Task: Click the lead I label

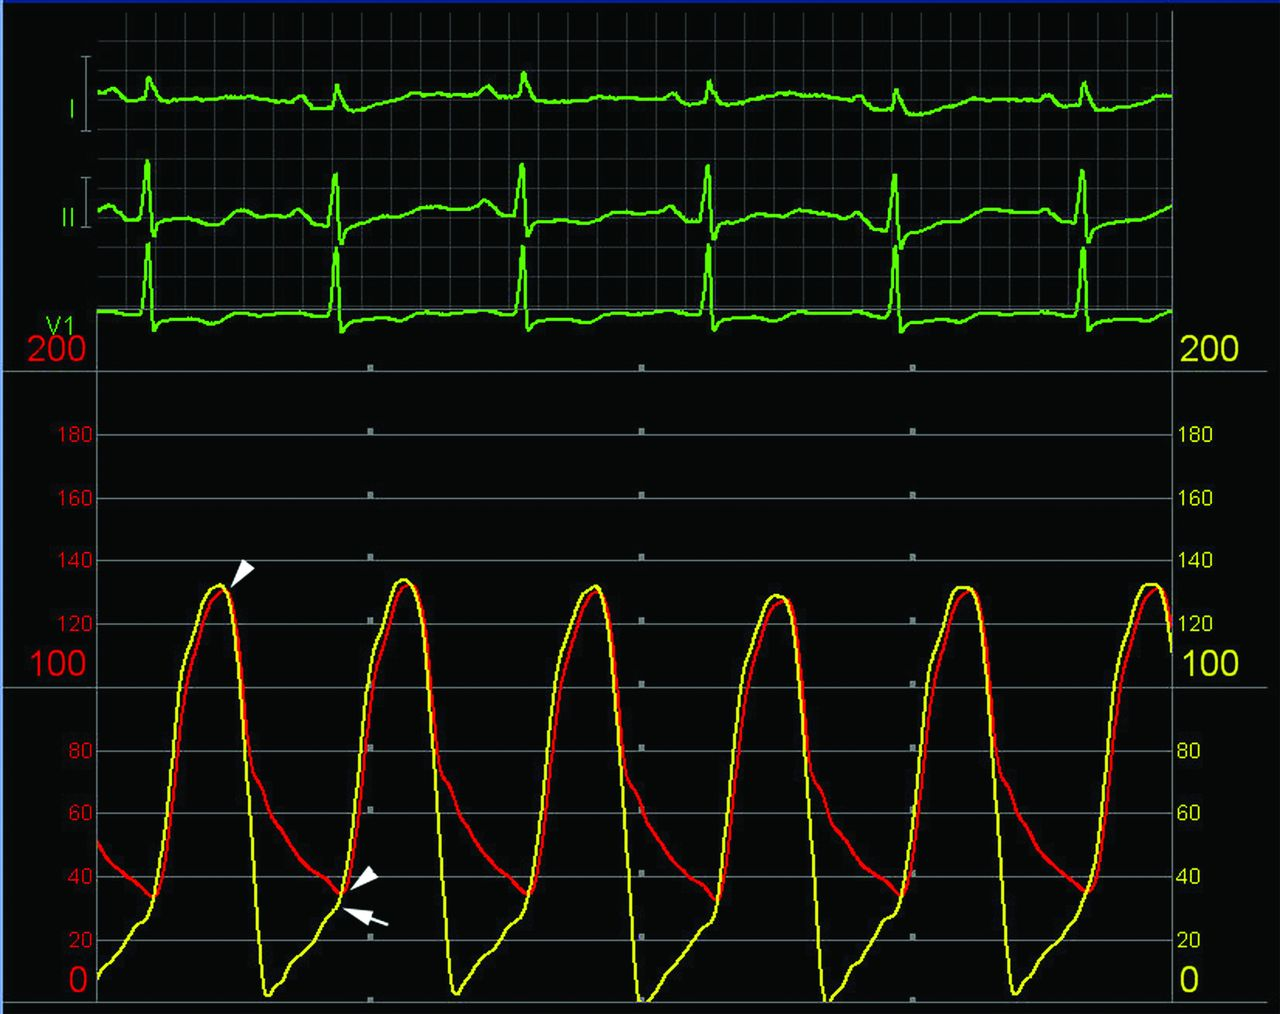Action: point(72,108)
